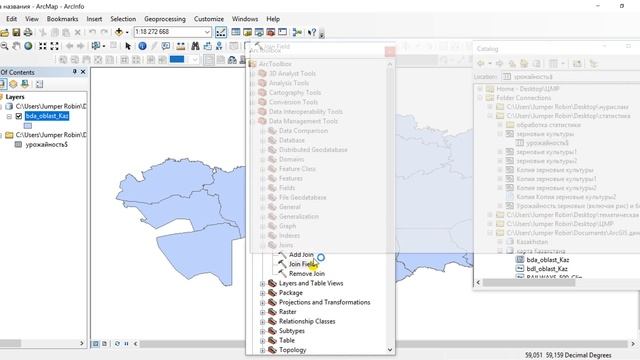Collapse the bda_oblast_Kaz layer in TOC
Image resolution: width=640 pixels, height=360 pixels.
(9, 116)
